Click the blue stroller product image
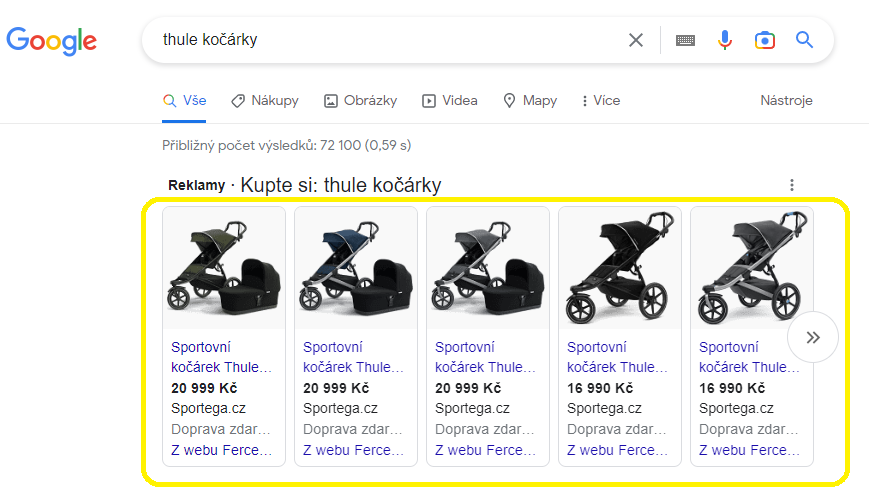 tap(356, 268)
